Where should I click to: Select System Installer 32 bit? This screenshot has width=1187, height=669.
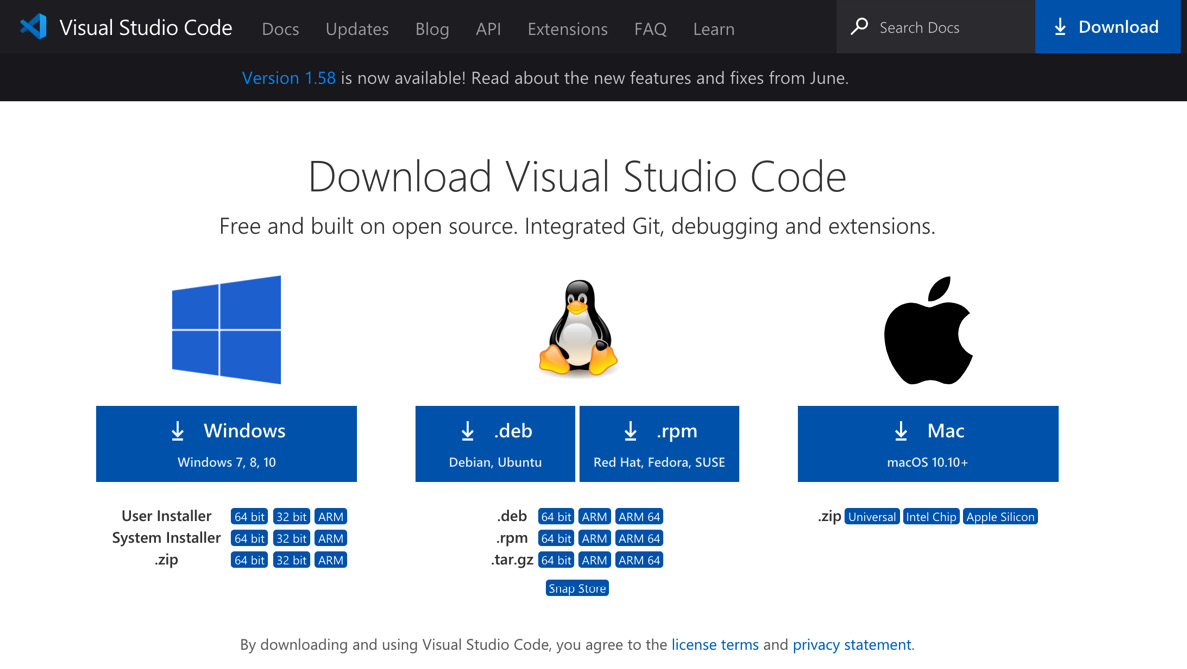(x=291, y=539)
